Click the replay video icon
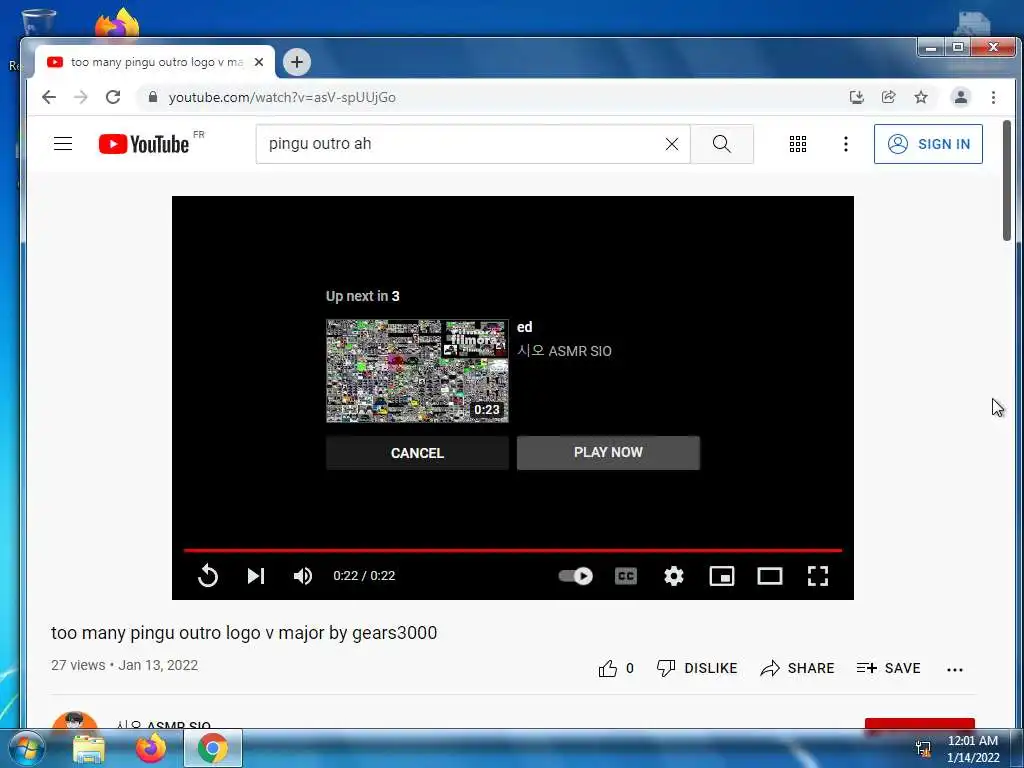The height and width of the screenshot is (768, 1024). pyautogui.click(x=208, y=575)
